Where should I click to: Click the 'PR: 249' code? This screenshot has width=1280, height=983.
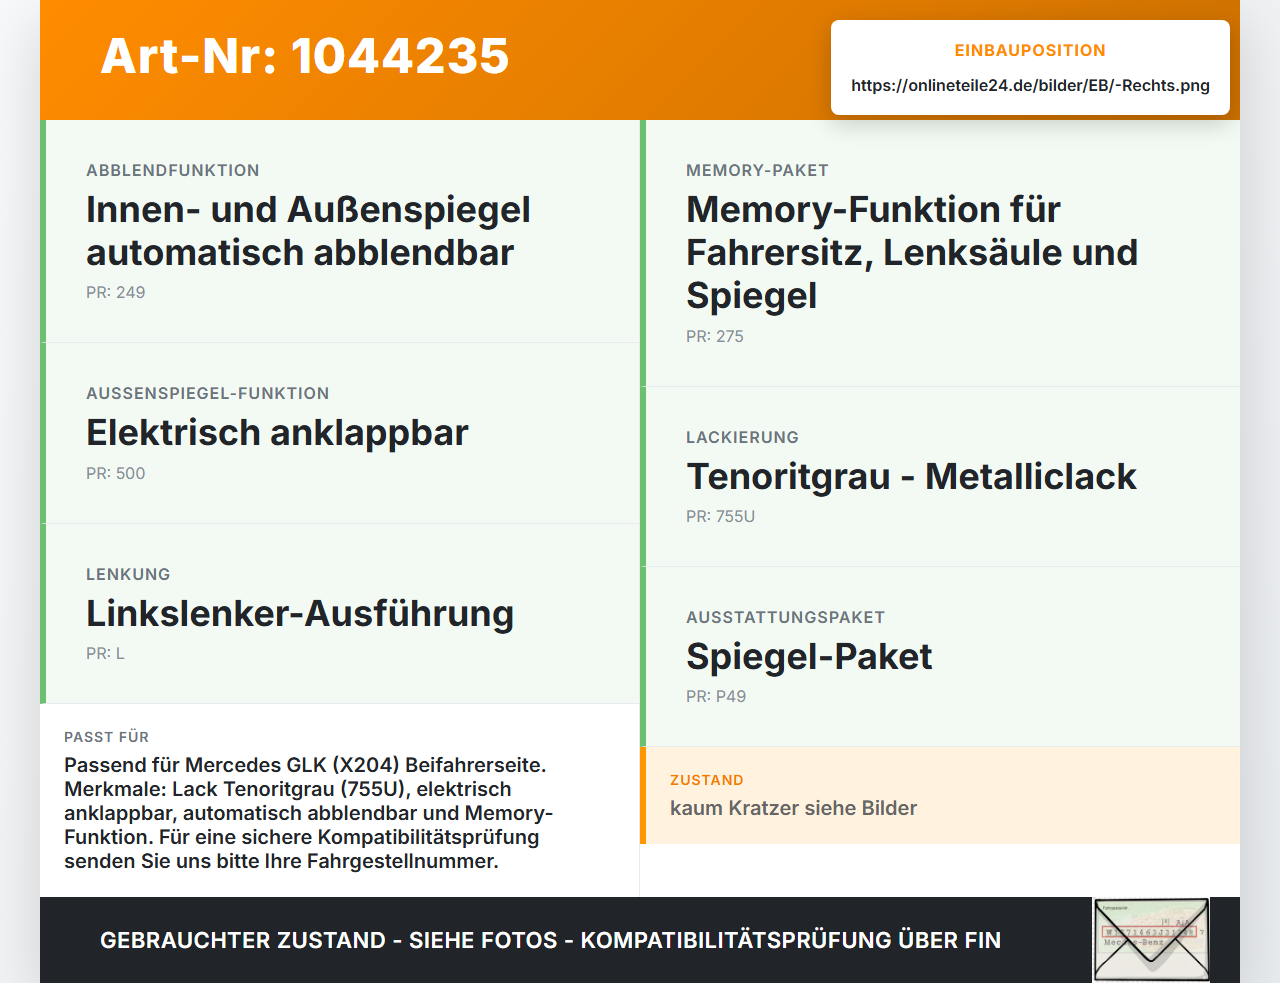pos(116,292)
